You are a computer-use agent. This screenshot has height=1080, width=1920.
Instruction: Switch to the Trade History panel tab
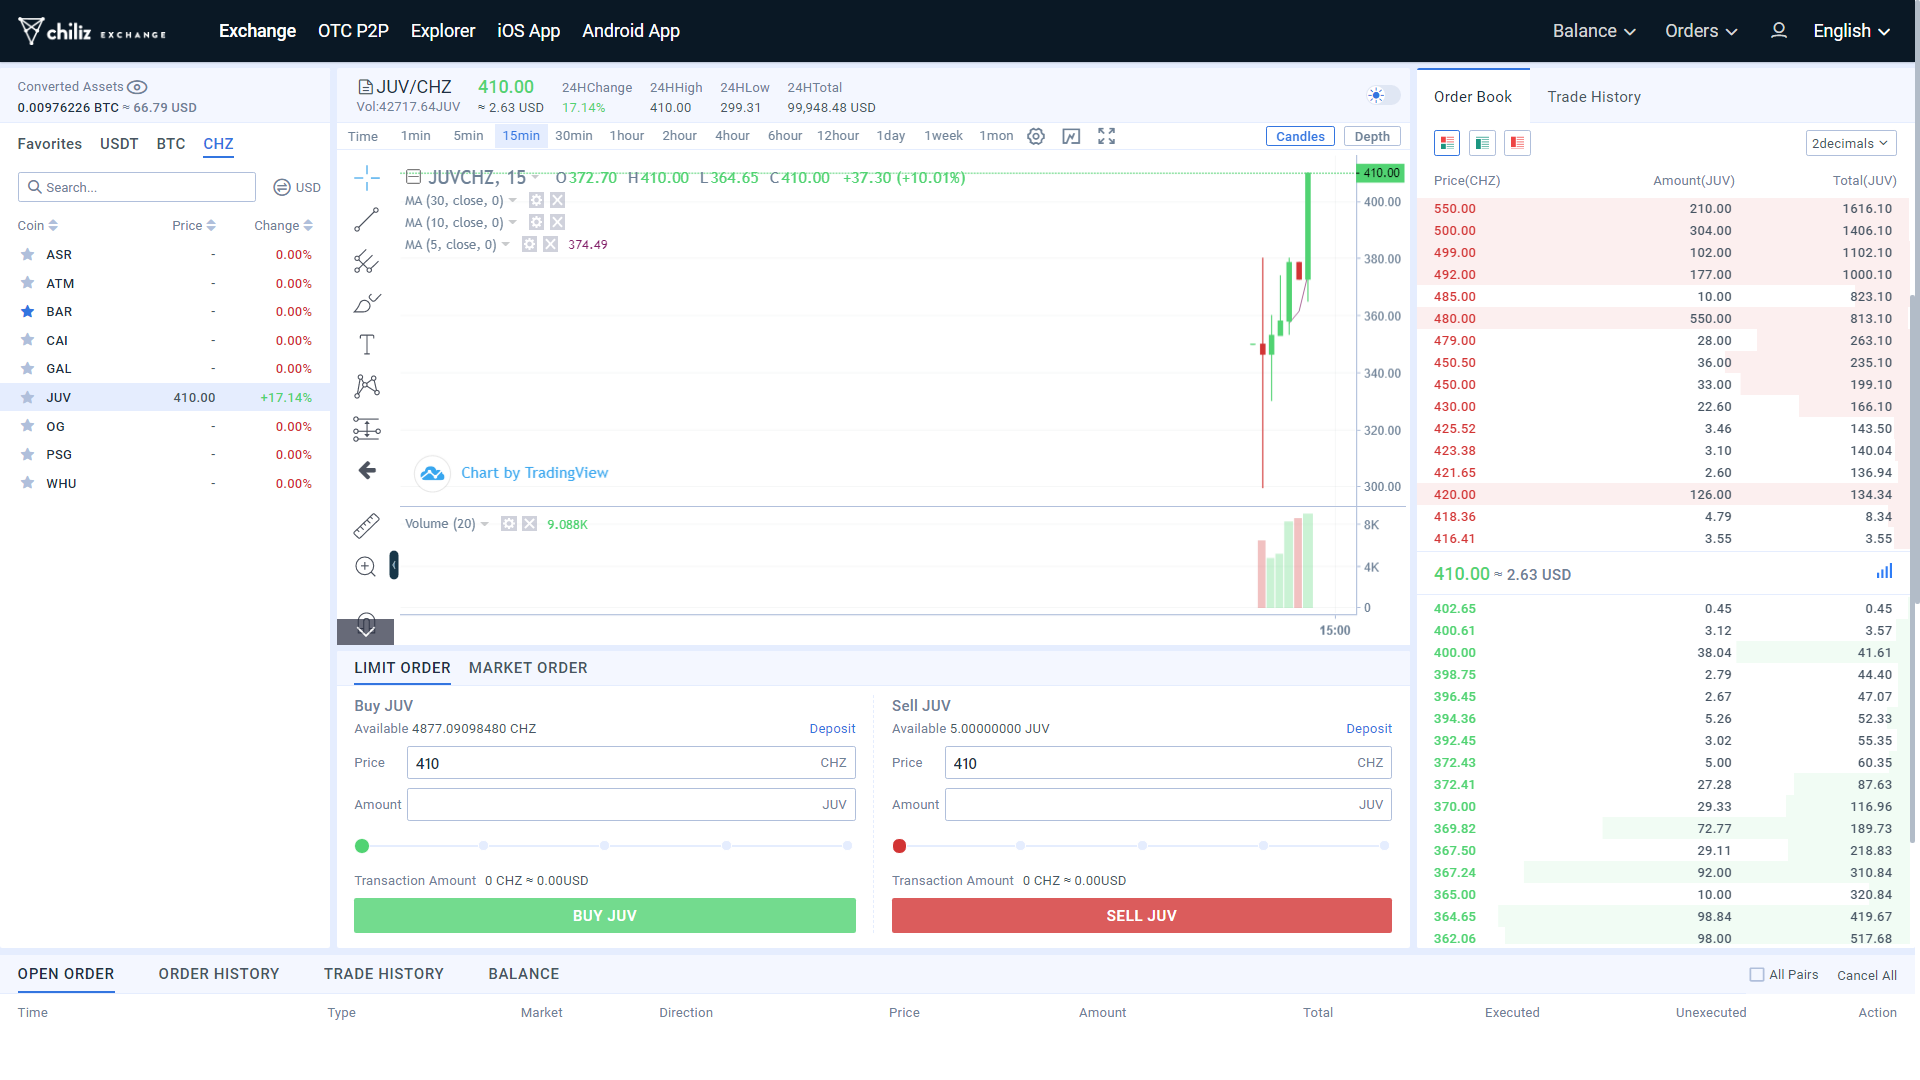[x=1594, y=97]
